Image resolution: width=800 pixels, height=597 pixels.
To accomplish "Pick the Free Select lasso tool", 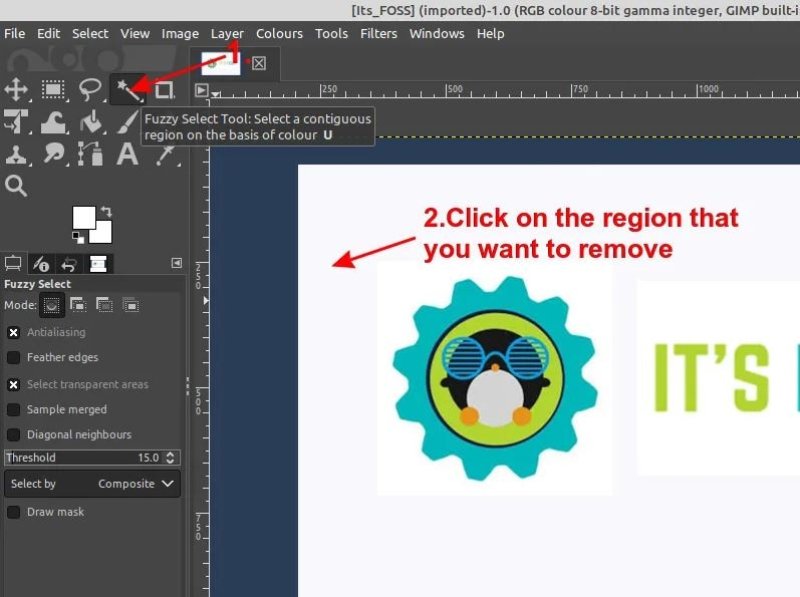I will (90, 90).
